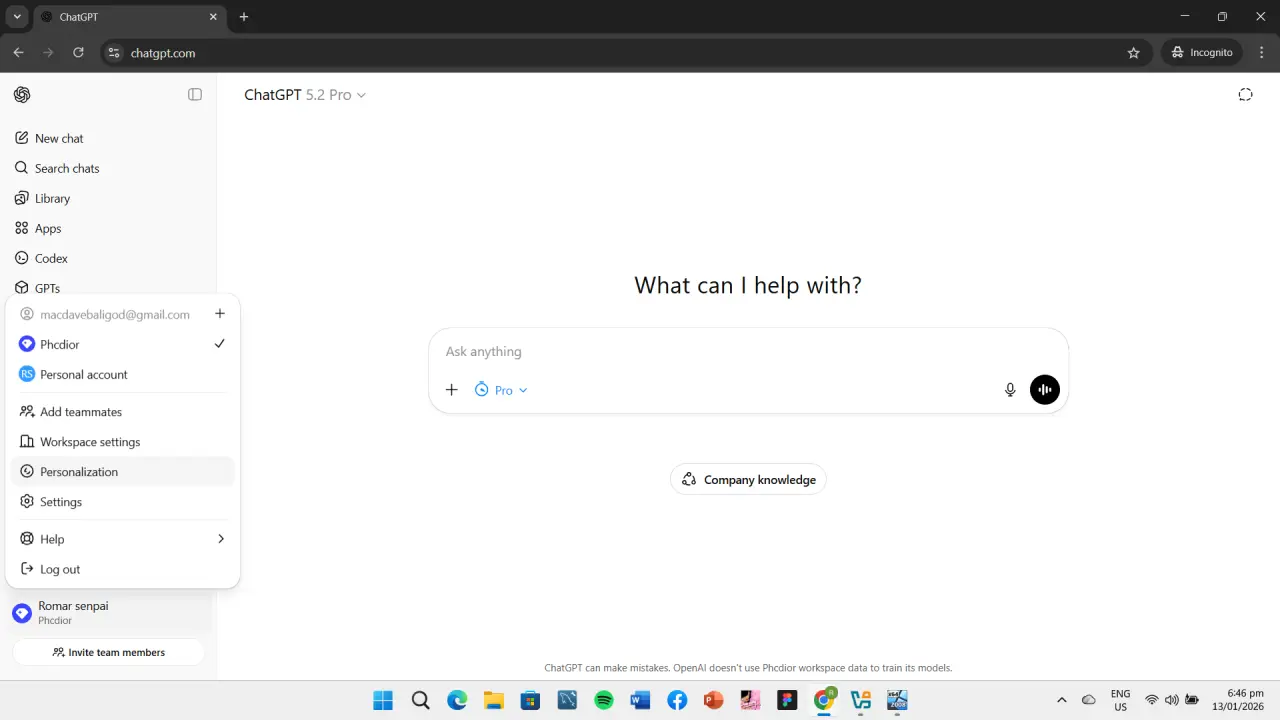Click the plus attach icon in the composer
The image size is (1280, 720).
[x=451, y=390]
